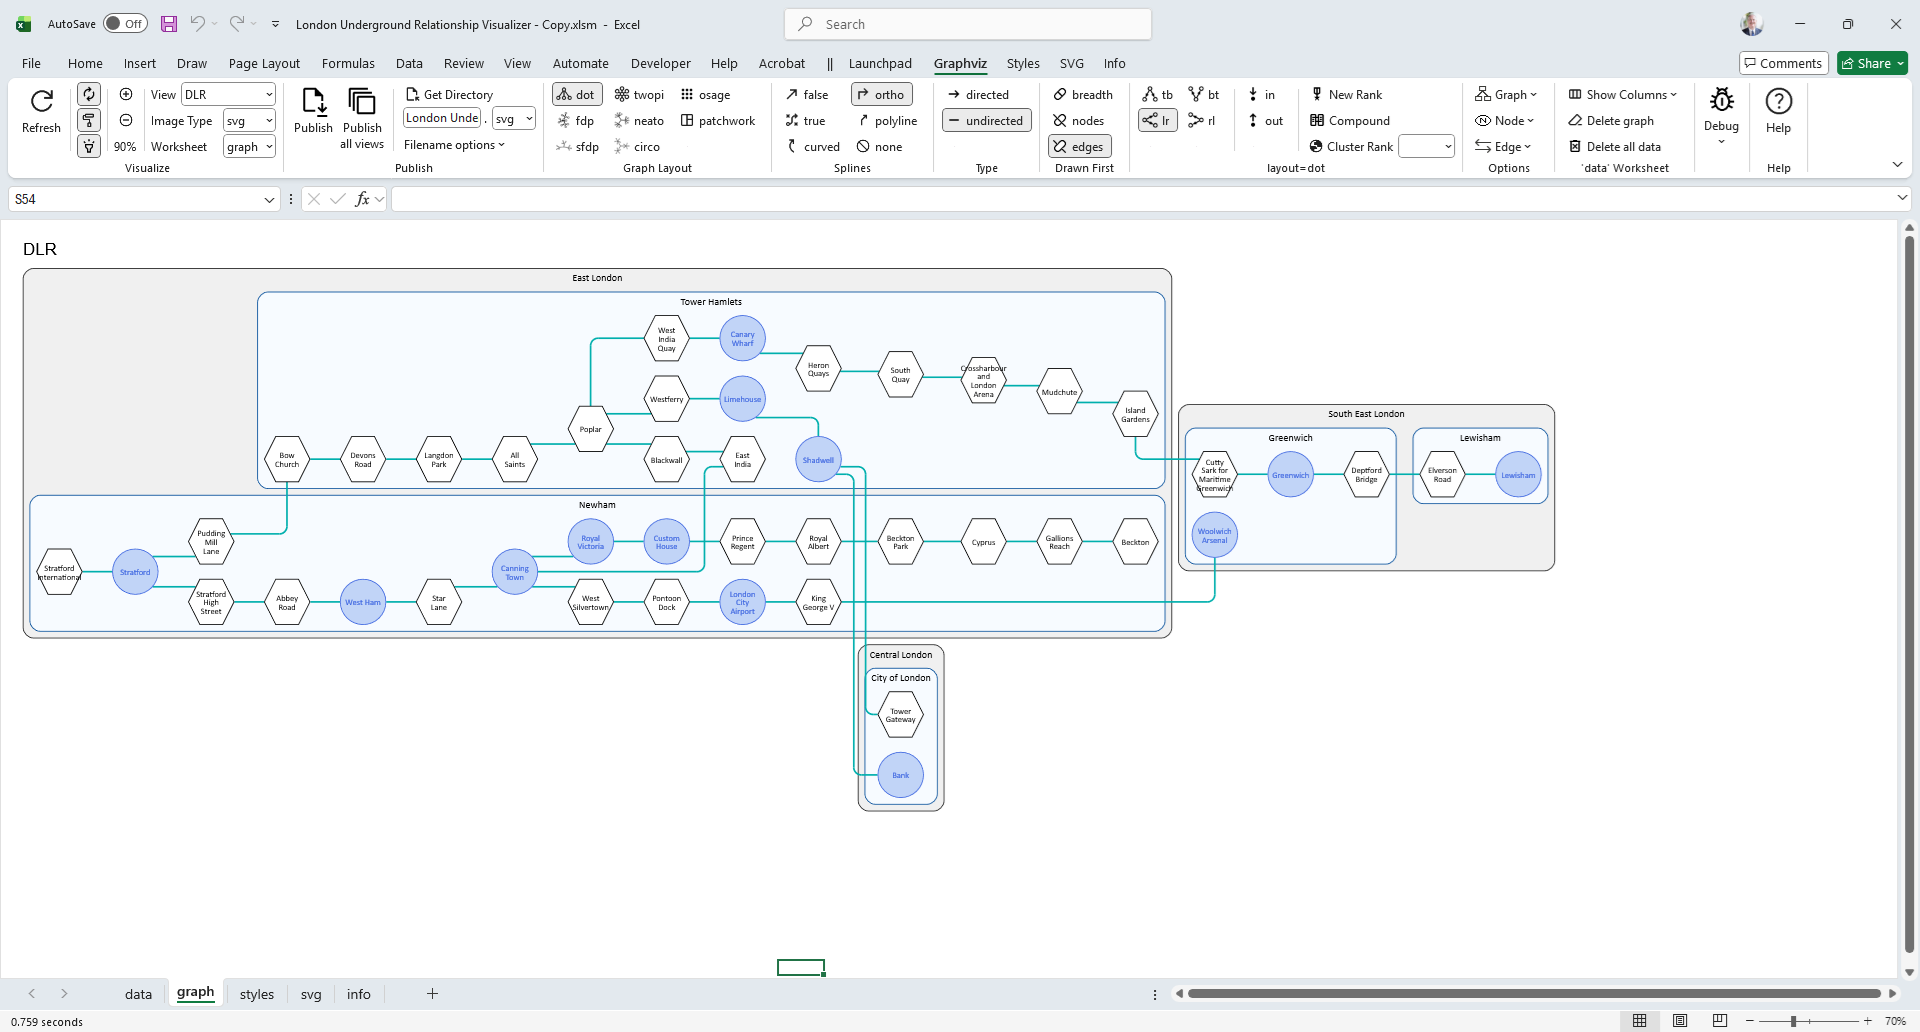Expand the Cluster Rank dropdown
This screenshot has width=1920, height=1032.
[1447, 147]
